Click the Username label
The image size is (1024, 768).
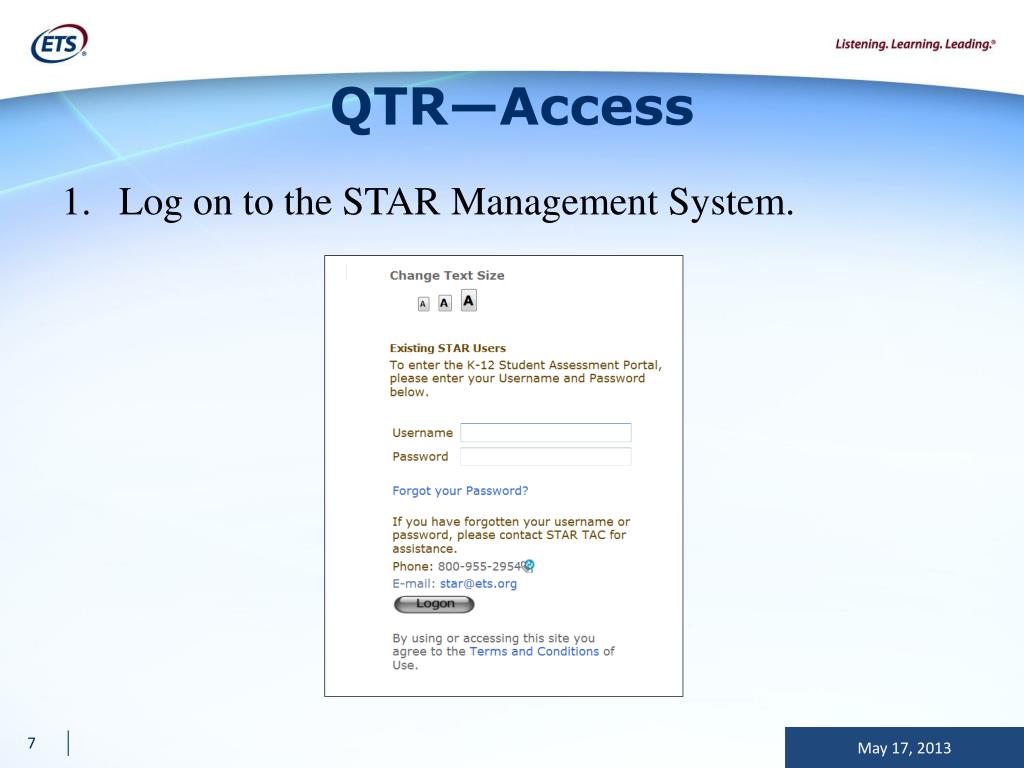click(422, 432)
